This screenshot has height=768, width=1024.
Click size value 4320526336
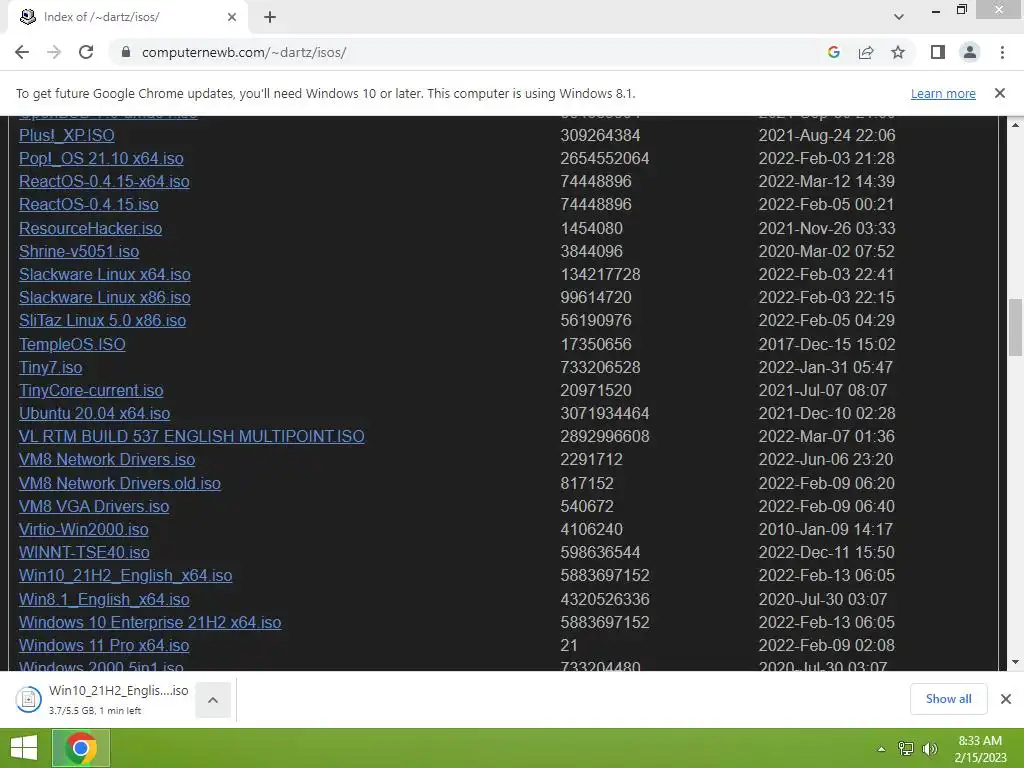pos(605,600)
